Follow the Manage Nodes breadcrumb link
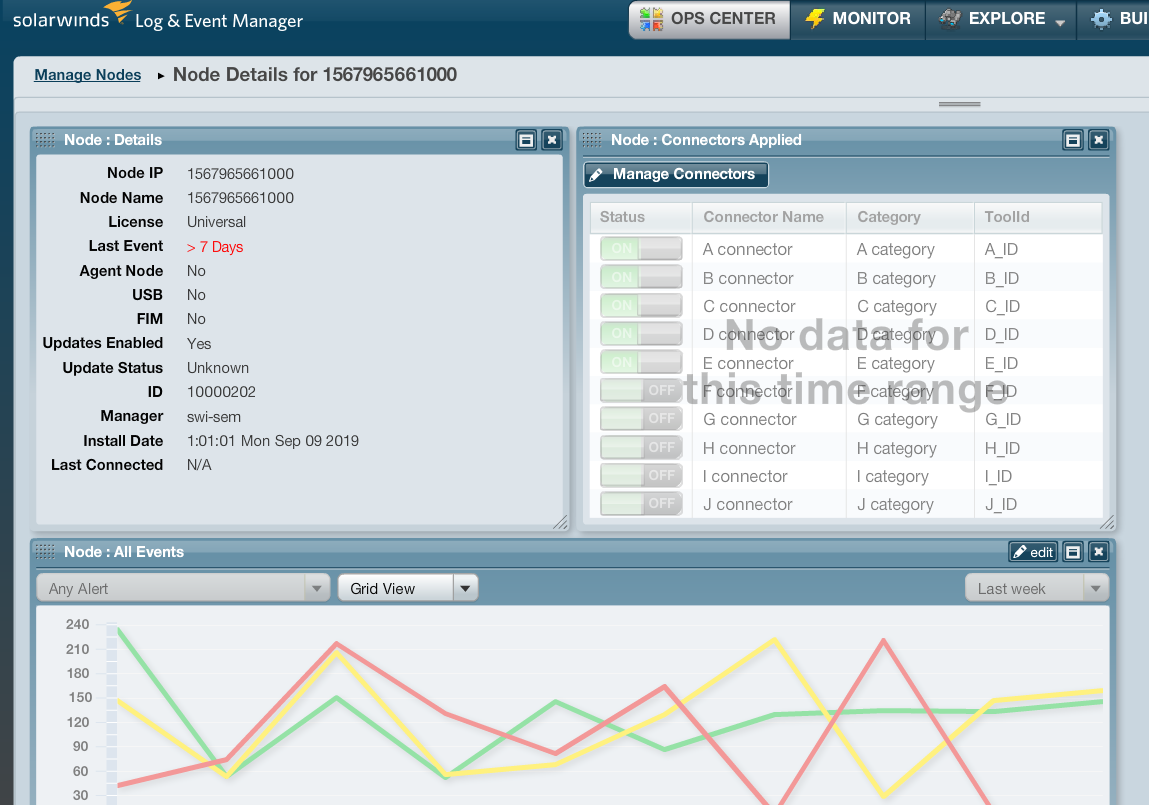Image resolution: width=1149 pixels, height=805 pixels. (x=88, y=75)
